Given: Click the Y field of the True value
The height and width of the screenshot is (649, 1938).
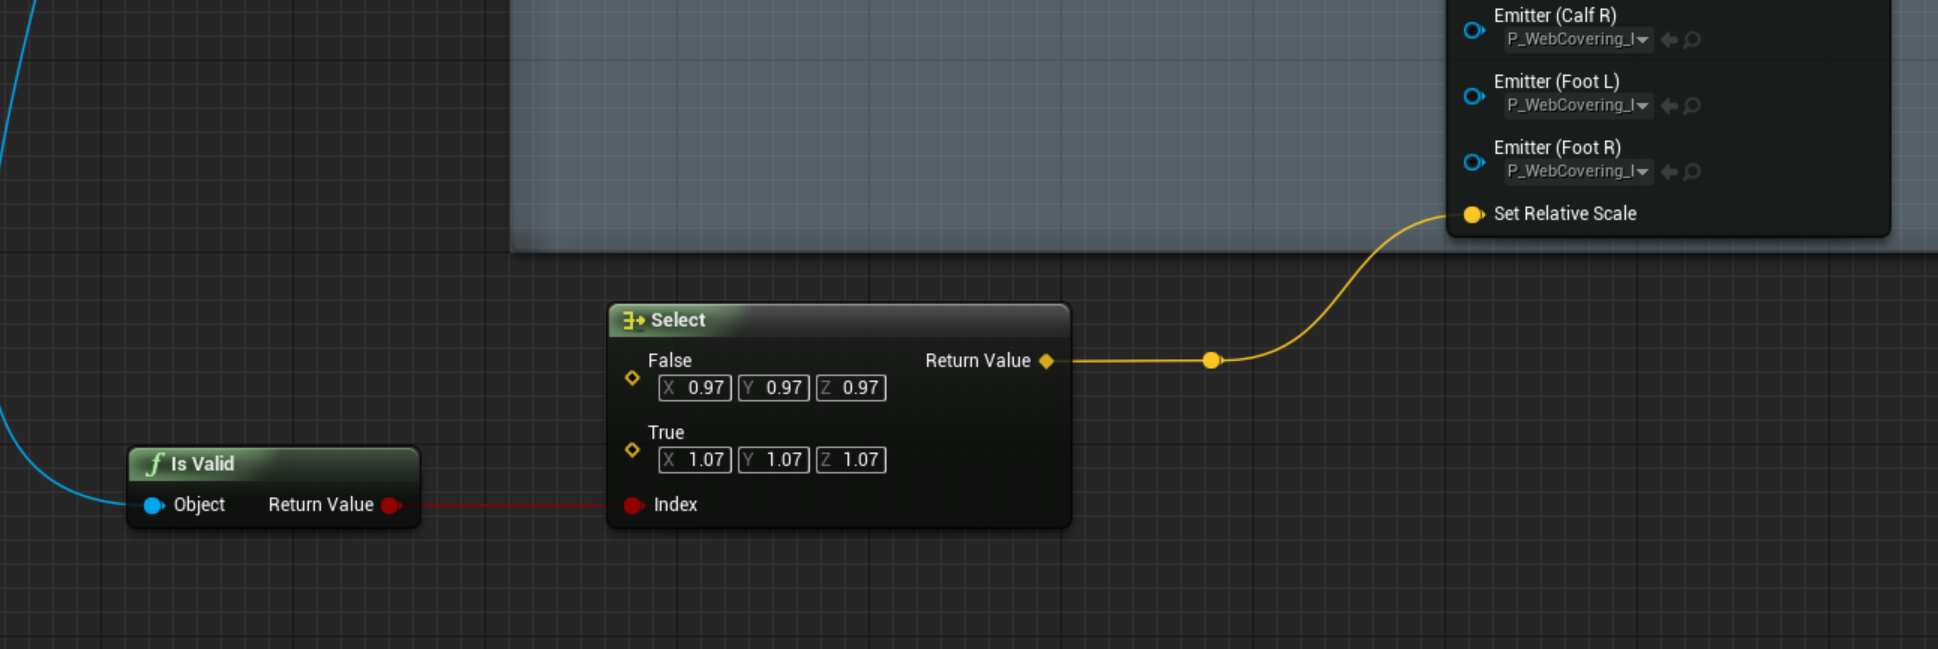Looking at the screenshot, I should 774,460.
